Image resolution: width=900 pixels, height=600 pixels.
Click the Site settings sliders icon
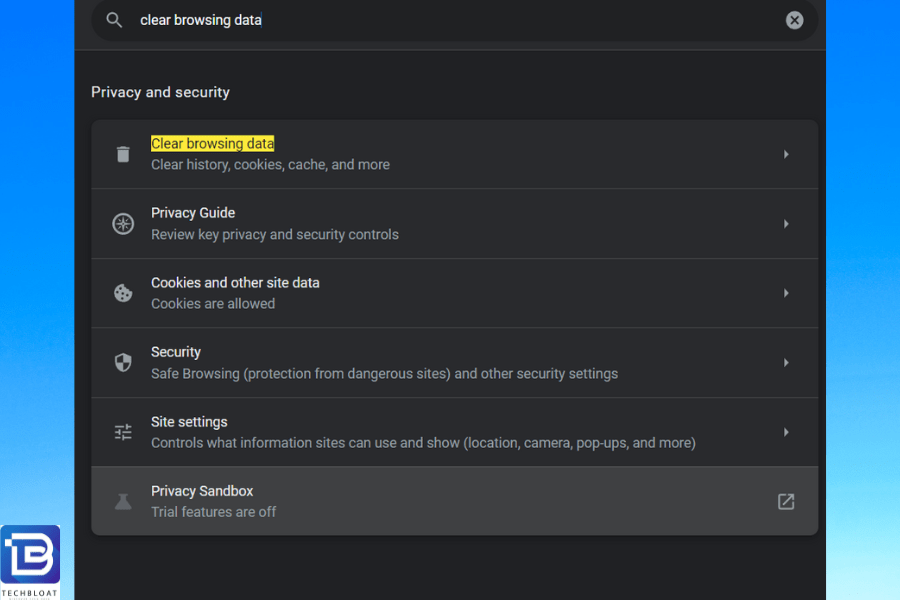pyautogui.click(x=123, y=432)
